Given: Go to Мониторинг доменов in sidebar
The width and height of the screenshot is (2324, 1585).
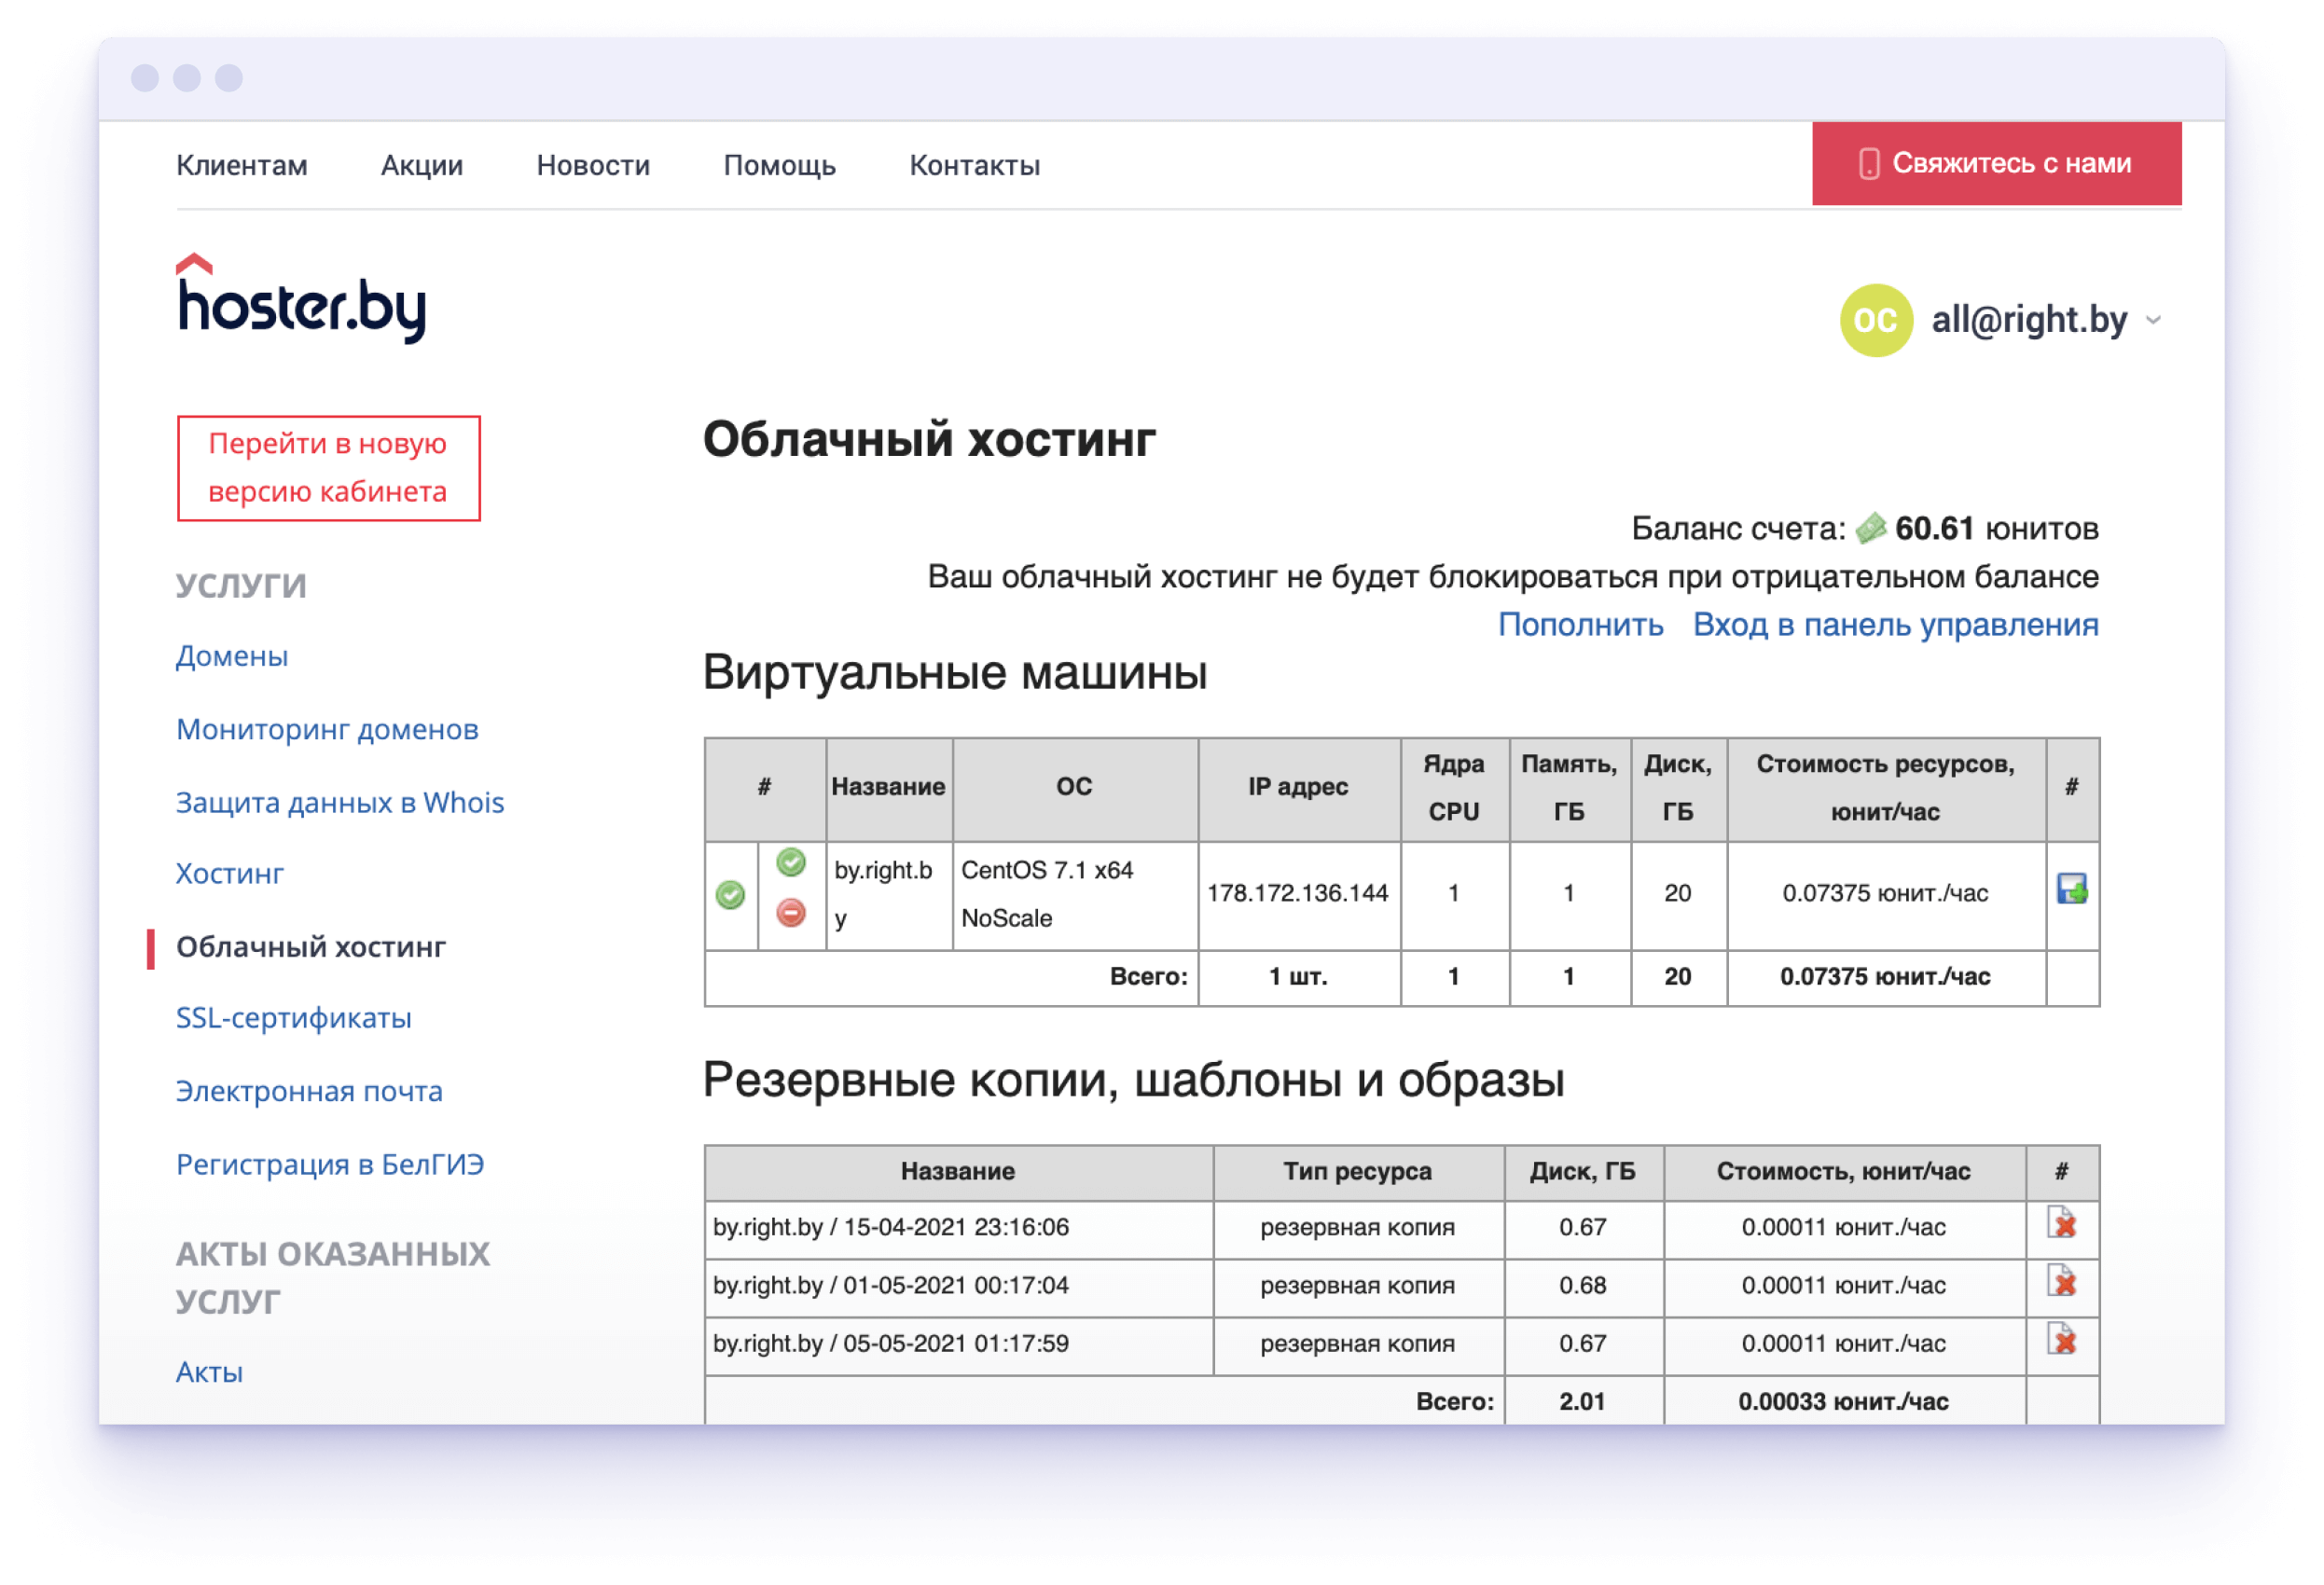Looking at the screenshot, I should [x=327, y=729].
